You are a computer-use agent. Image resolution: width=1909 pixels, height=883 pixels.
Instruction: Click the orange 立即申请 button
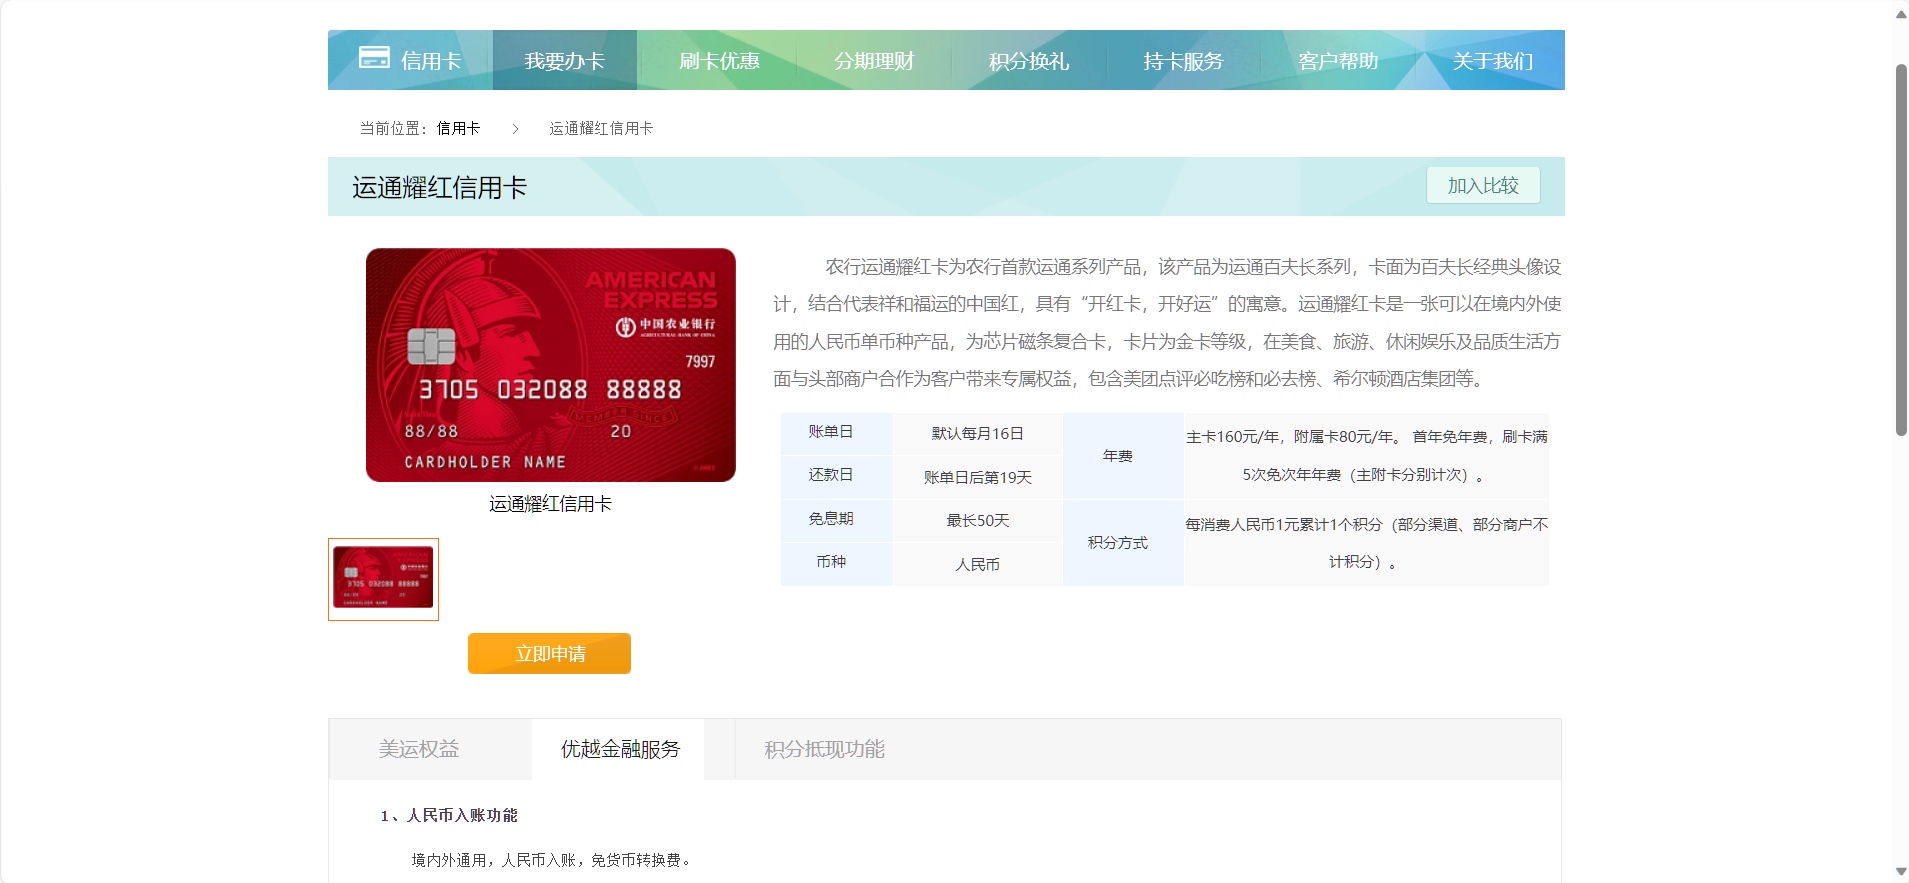coord(549,653)
